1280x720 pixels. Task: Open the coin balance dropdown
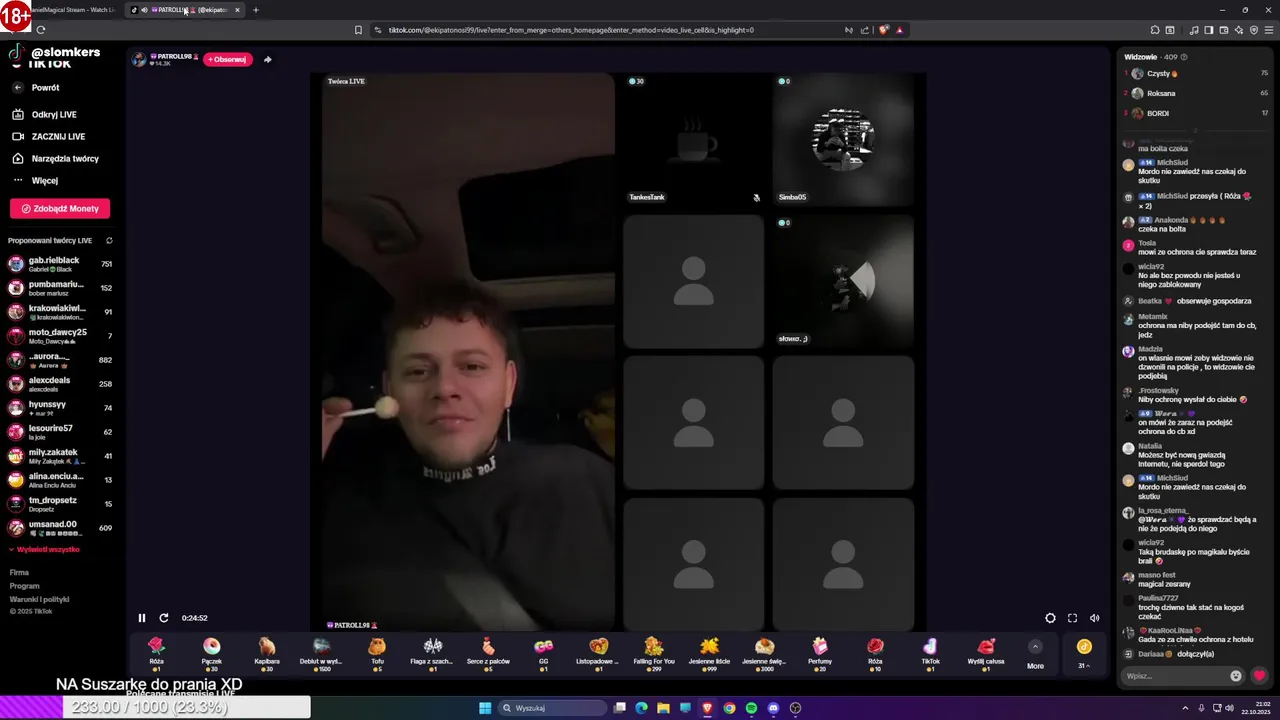(1083, 654)
